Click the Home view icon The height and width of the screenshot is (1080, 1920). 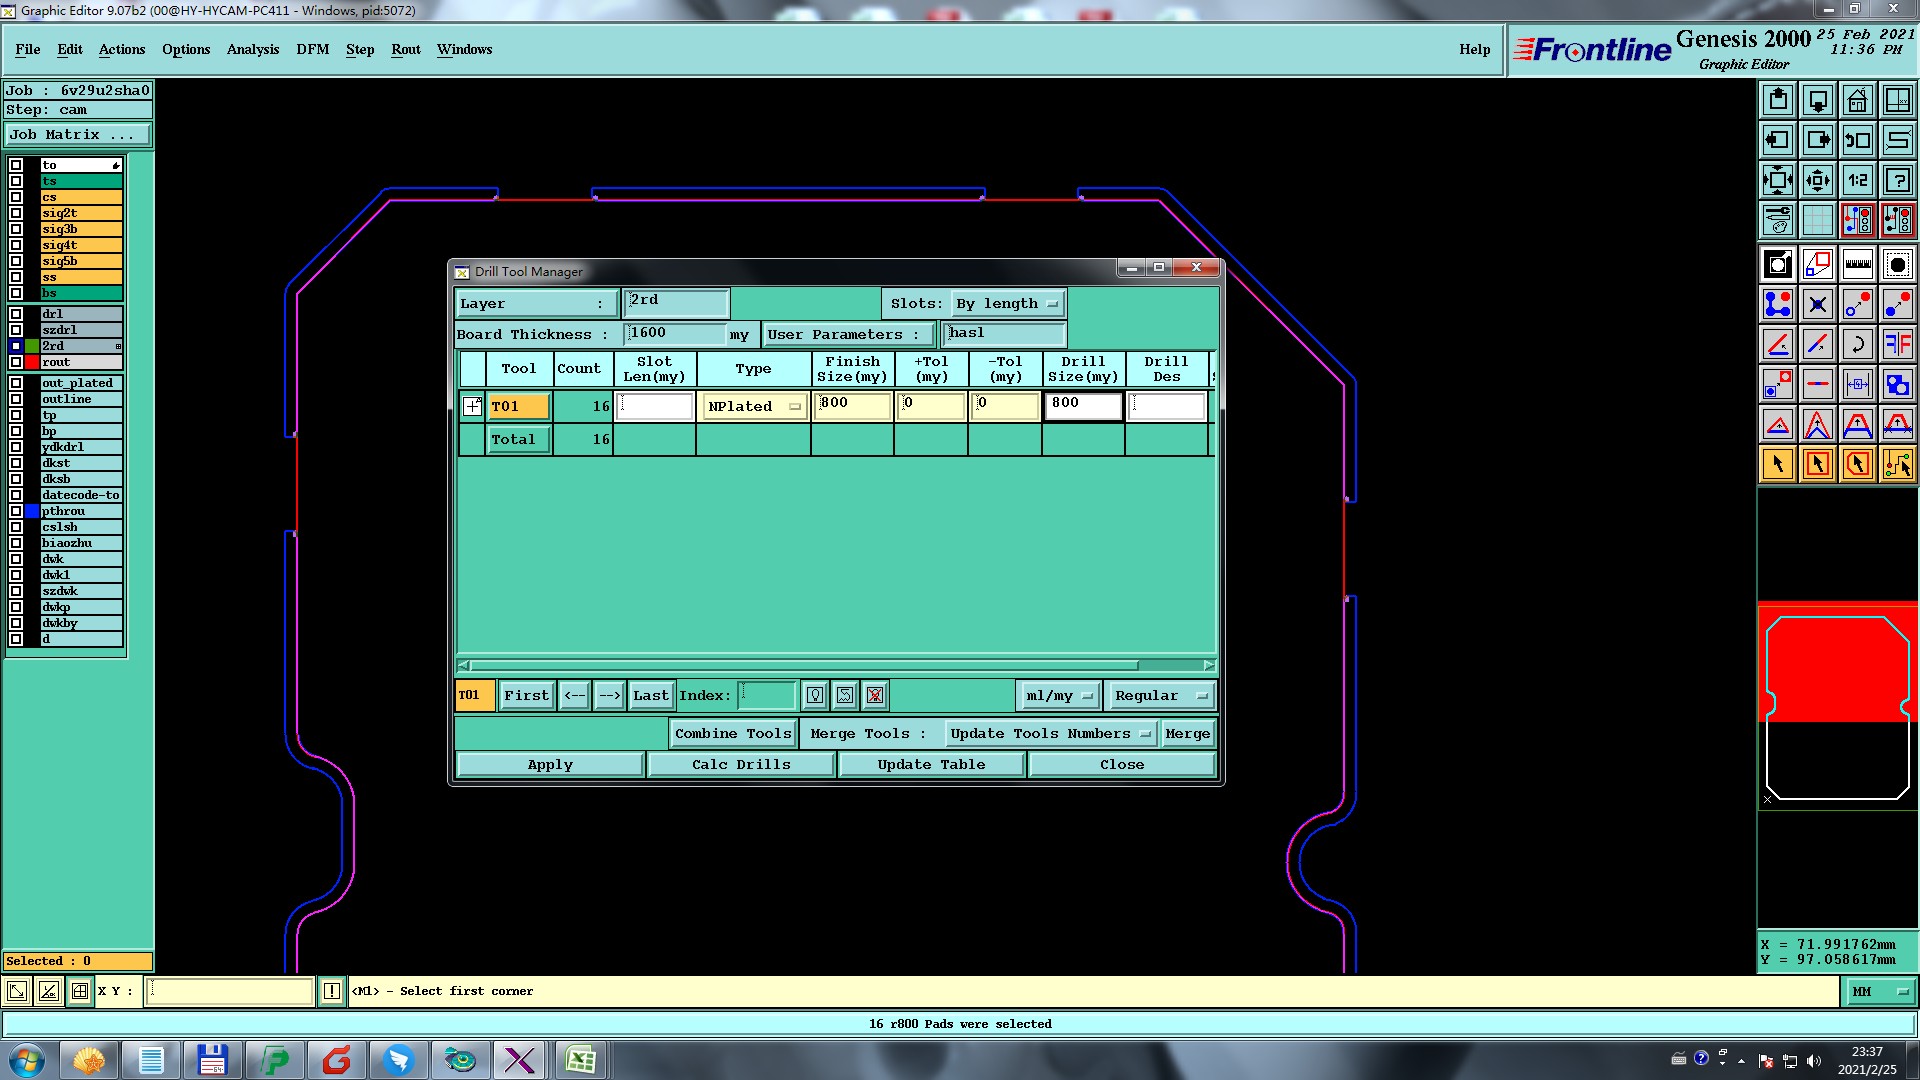pos(1857,100)
